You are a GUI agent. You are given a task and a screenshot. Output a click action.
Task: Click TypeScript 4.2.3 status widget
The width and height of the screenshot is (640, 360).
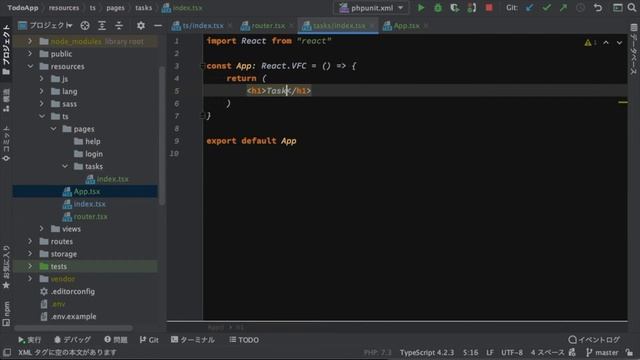pyautogui.click(x=427, y=352)
